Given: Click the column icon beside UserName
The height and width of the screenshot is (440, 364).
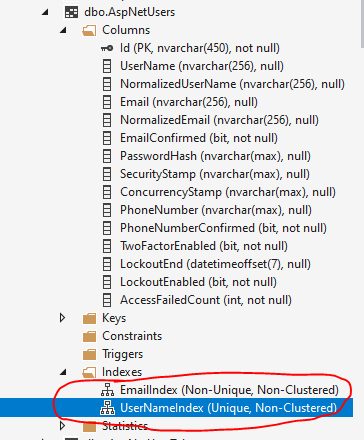Looking at the screenshot, I should coord(107,66).
